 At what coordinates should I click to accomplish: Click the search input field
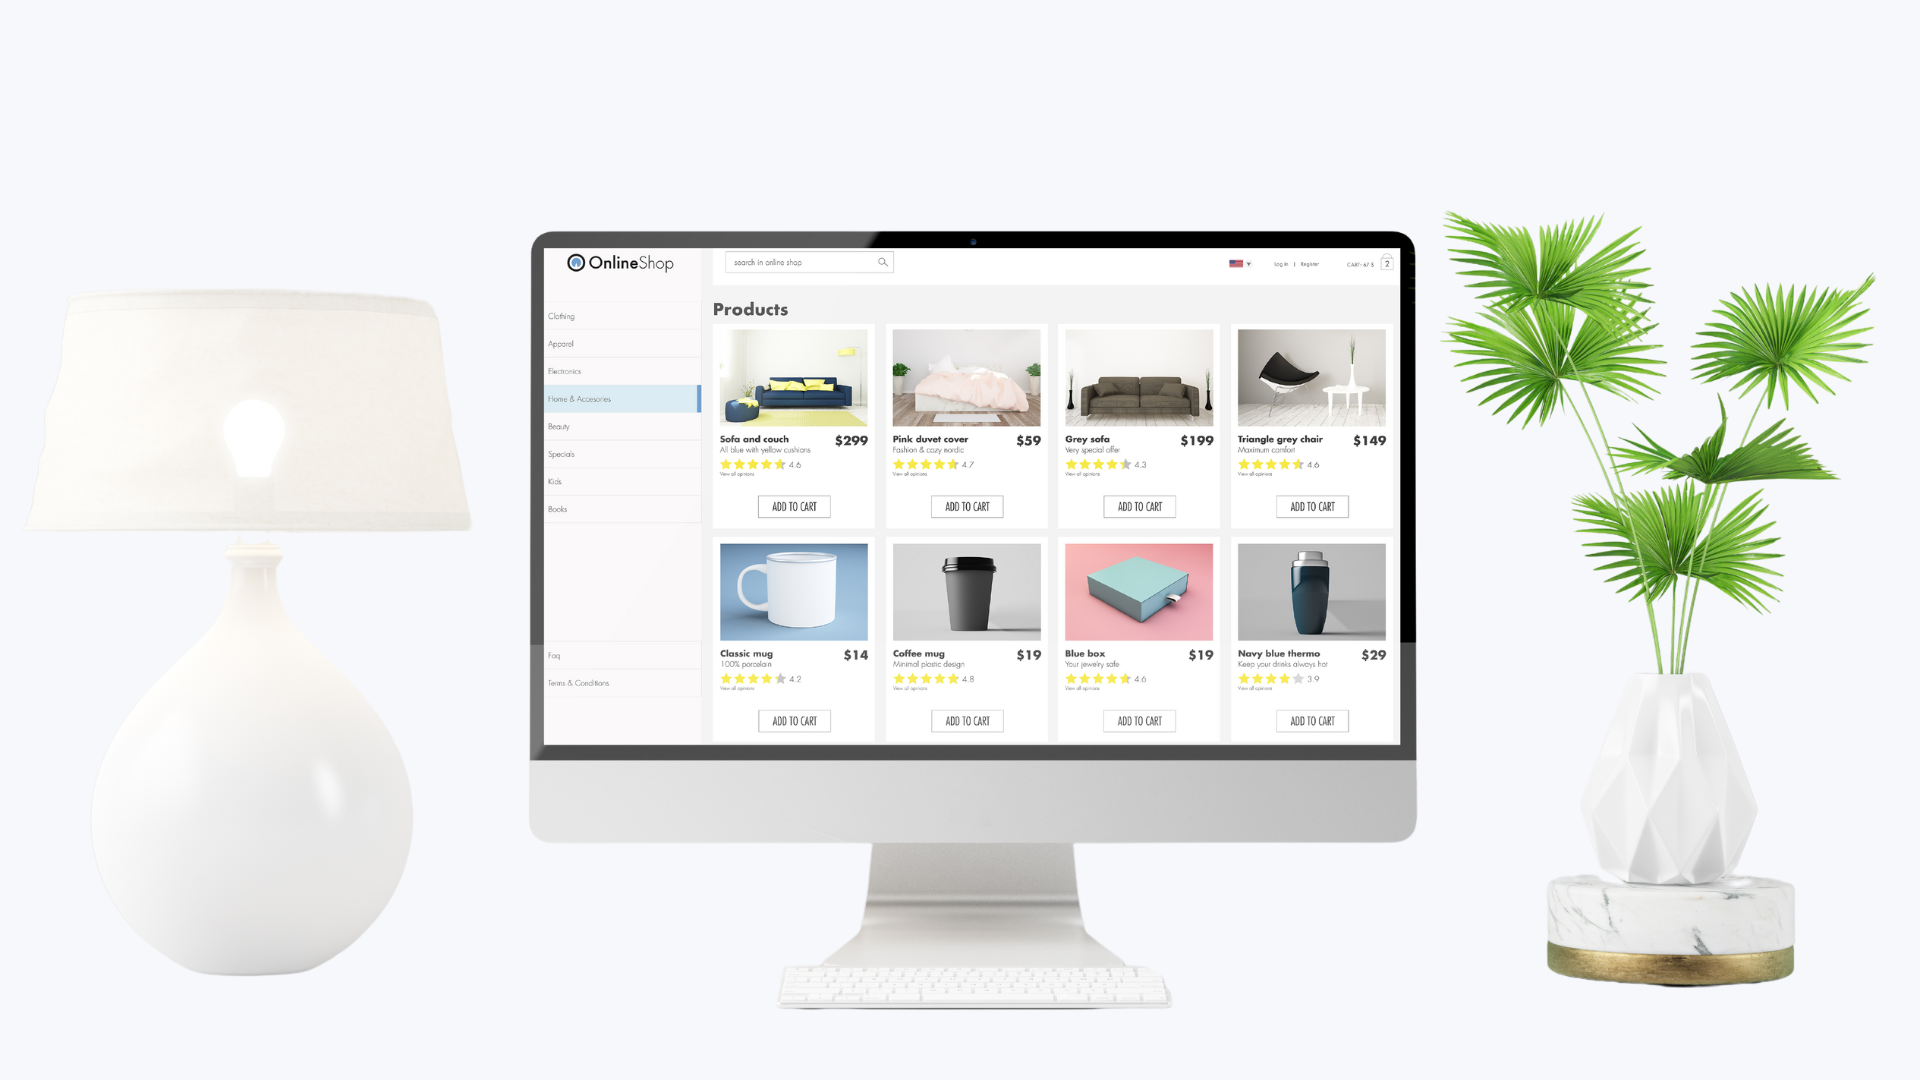click(804, 262)
